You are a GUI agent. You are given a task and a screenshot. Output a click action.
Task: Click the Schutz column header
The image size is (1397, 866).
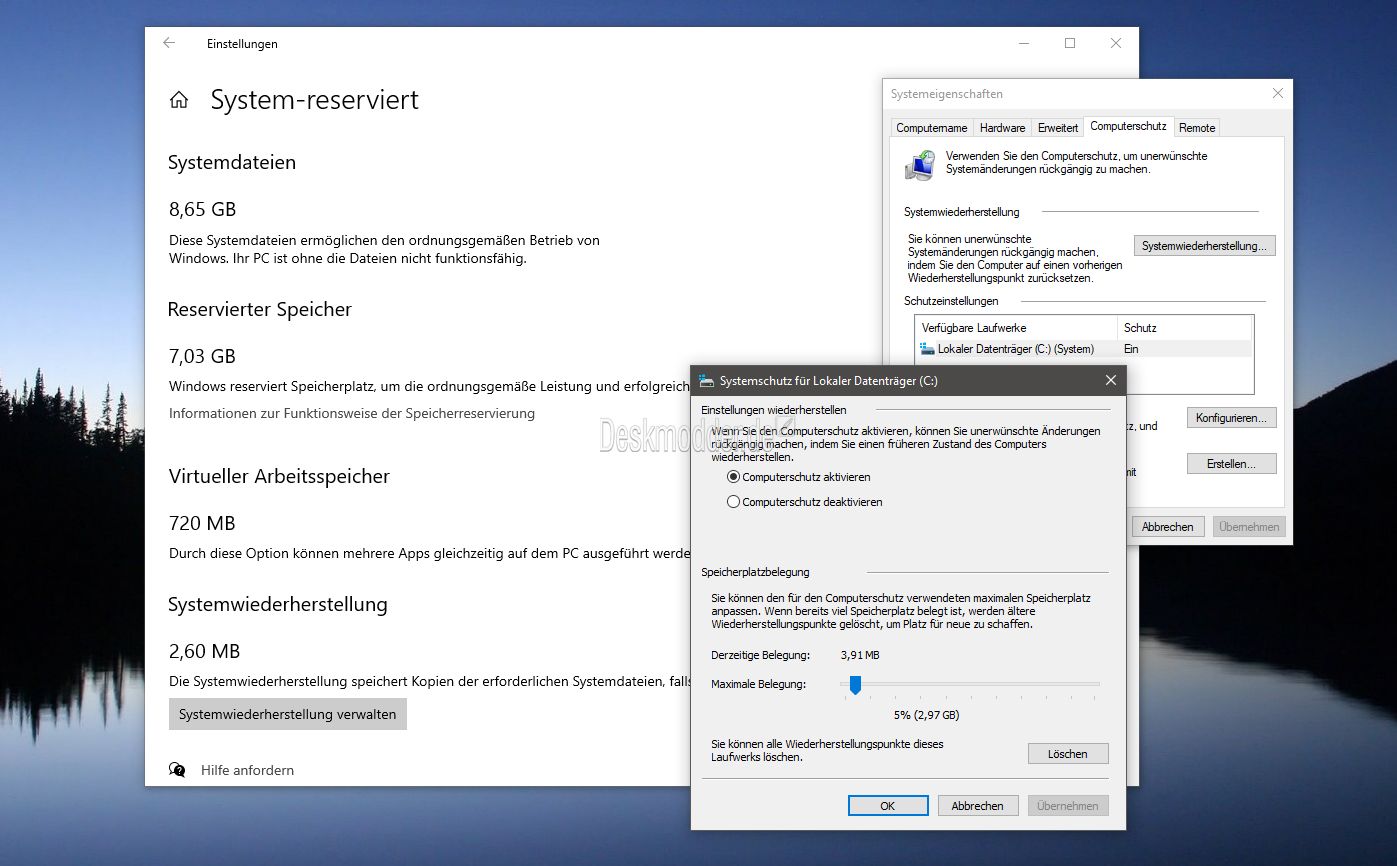(x=1184, y=328)
